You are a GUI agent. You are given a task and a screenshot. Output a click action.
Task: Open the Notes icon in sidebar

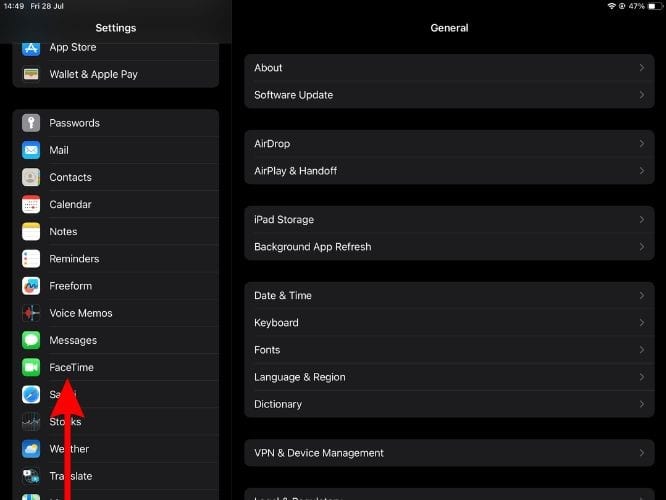[31, 231]
